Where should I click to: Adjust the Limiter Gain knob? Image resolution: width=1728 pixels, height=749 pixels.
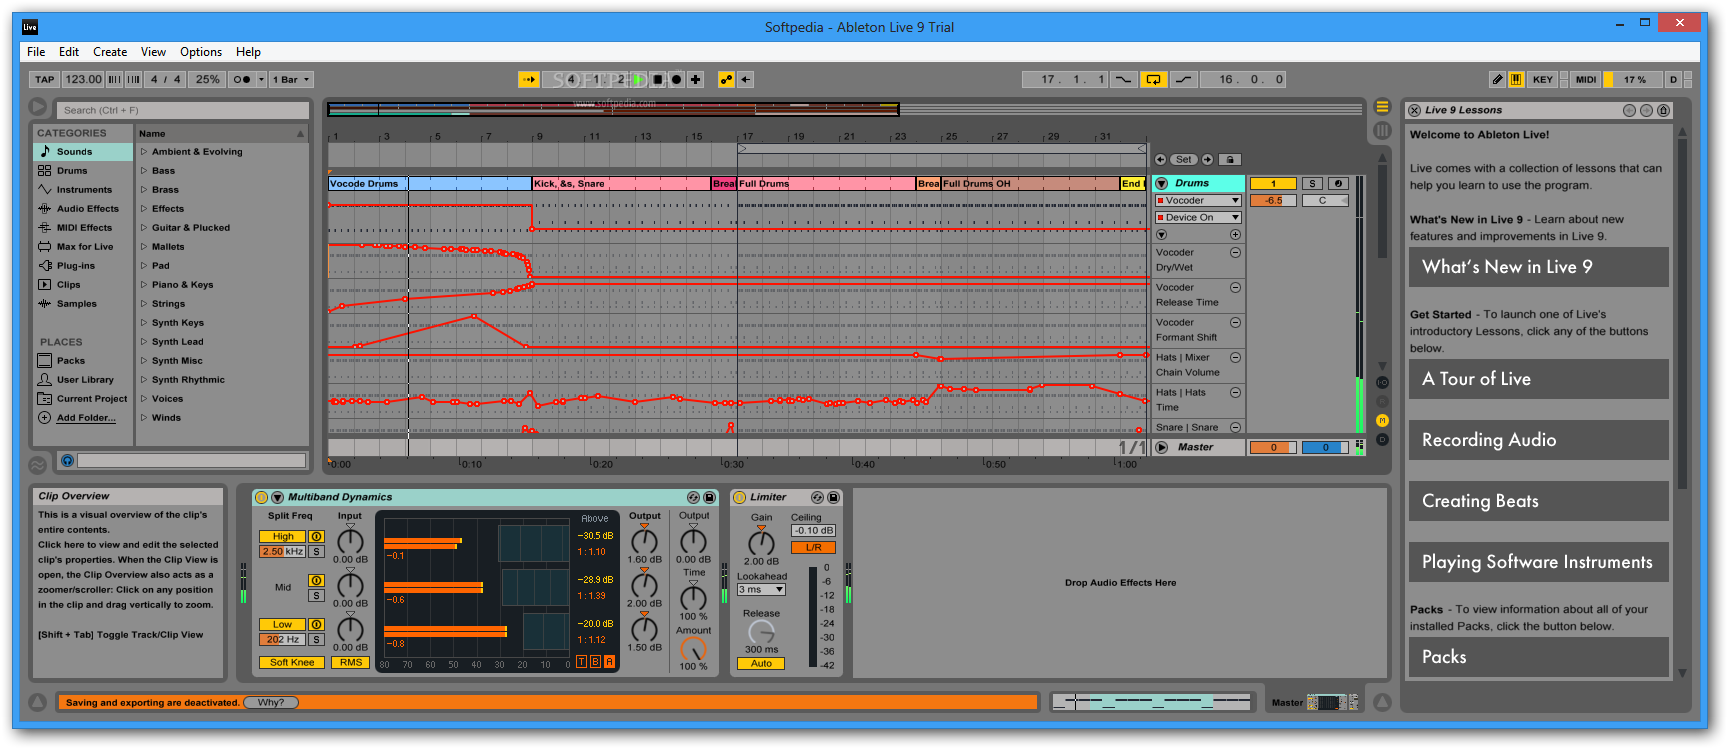click(x=761, y=542)
